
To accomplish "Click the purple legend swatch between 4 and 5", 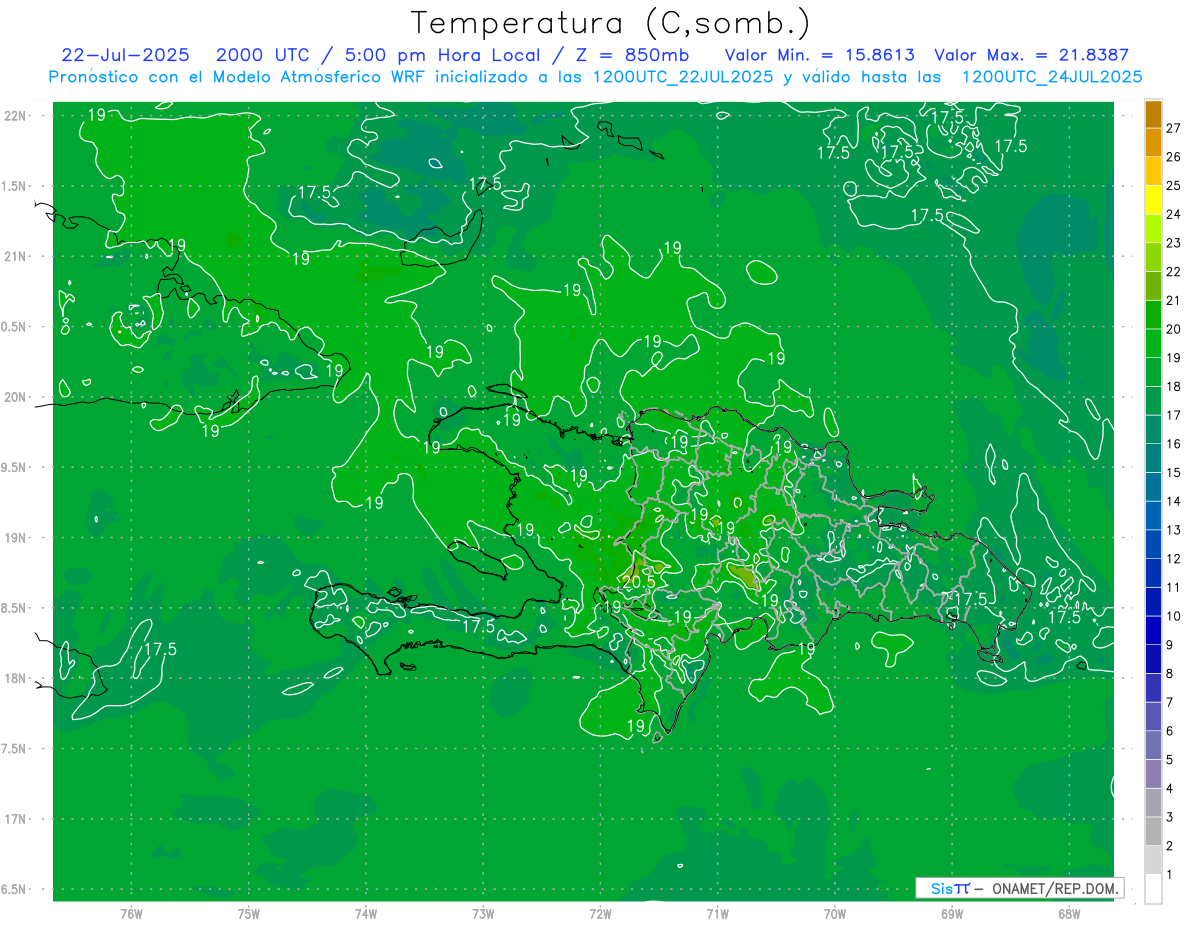I will coord(1153,775).
